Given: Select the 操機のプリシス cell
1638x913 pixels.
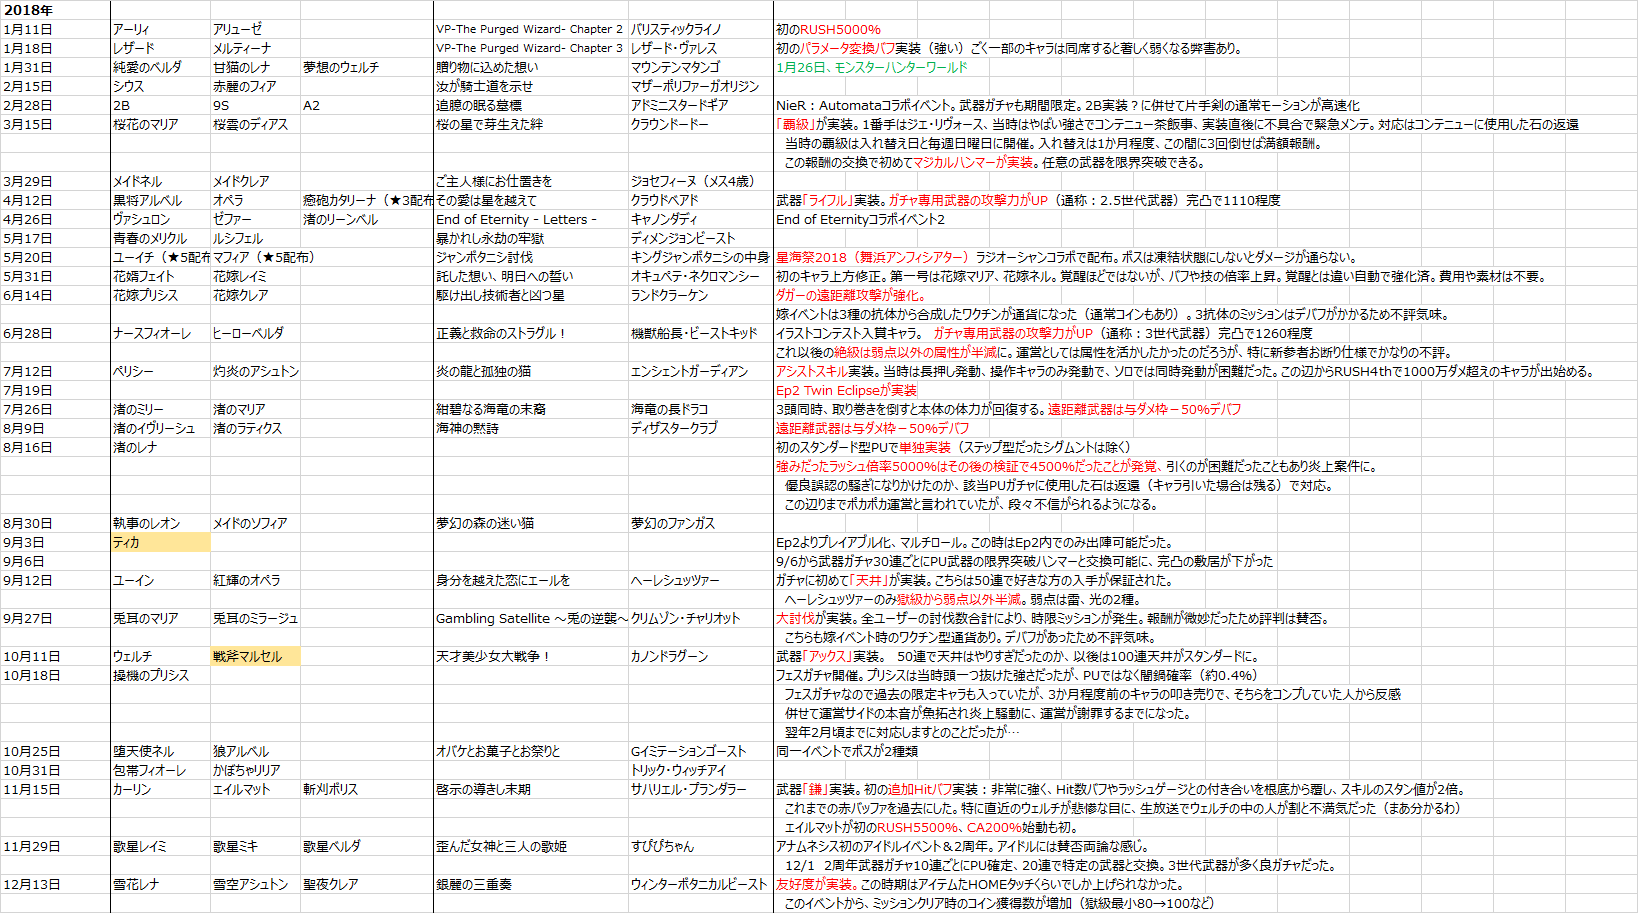Looking at the screenshot, I should (160, 675).
